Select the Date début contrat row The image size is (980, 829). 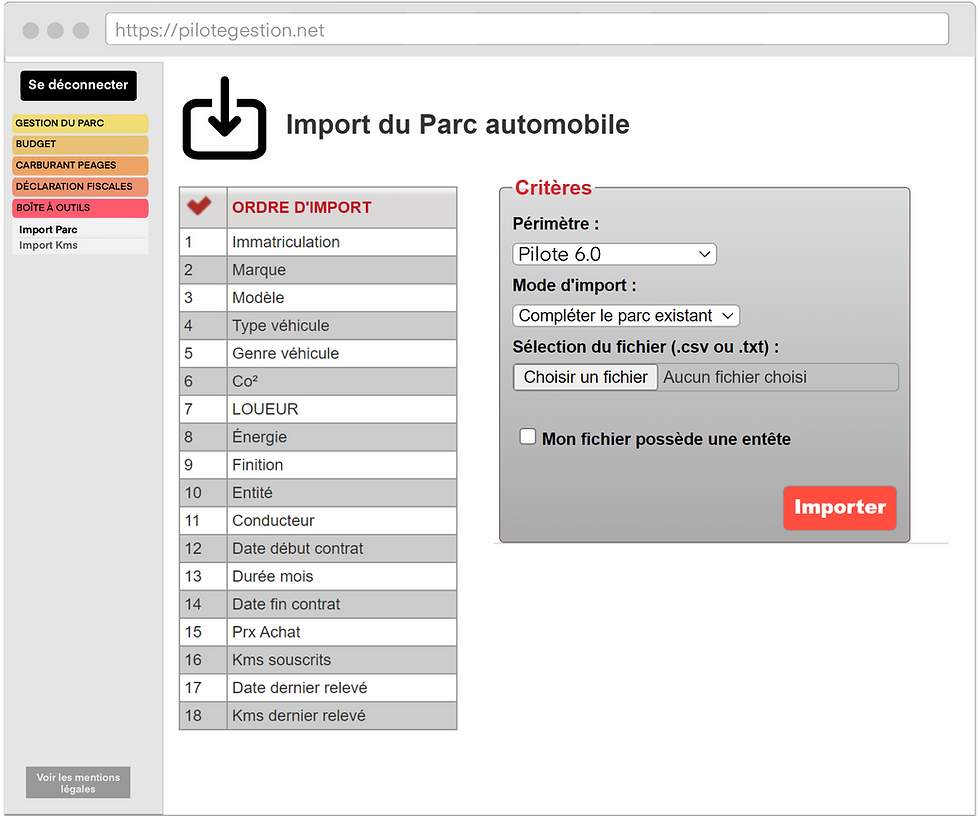[x=318, y=548]
